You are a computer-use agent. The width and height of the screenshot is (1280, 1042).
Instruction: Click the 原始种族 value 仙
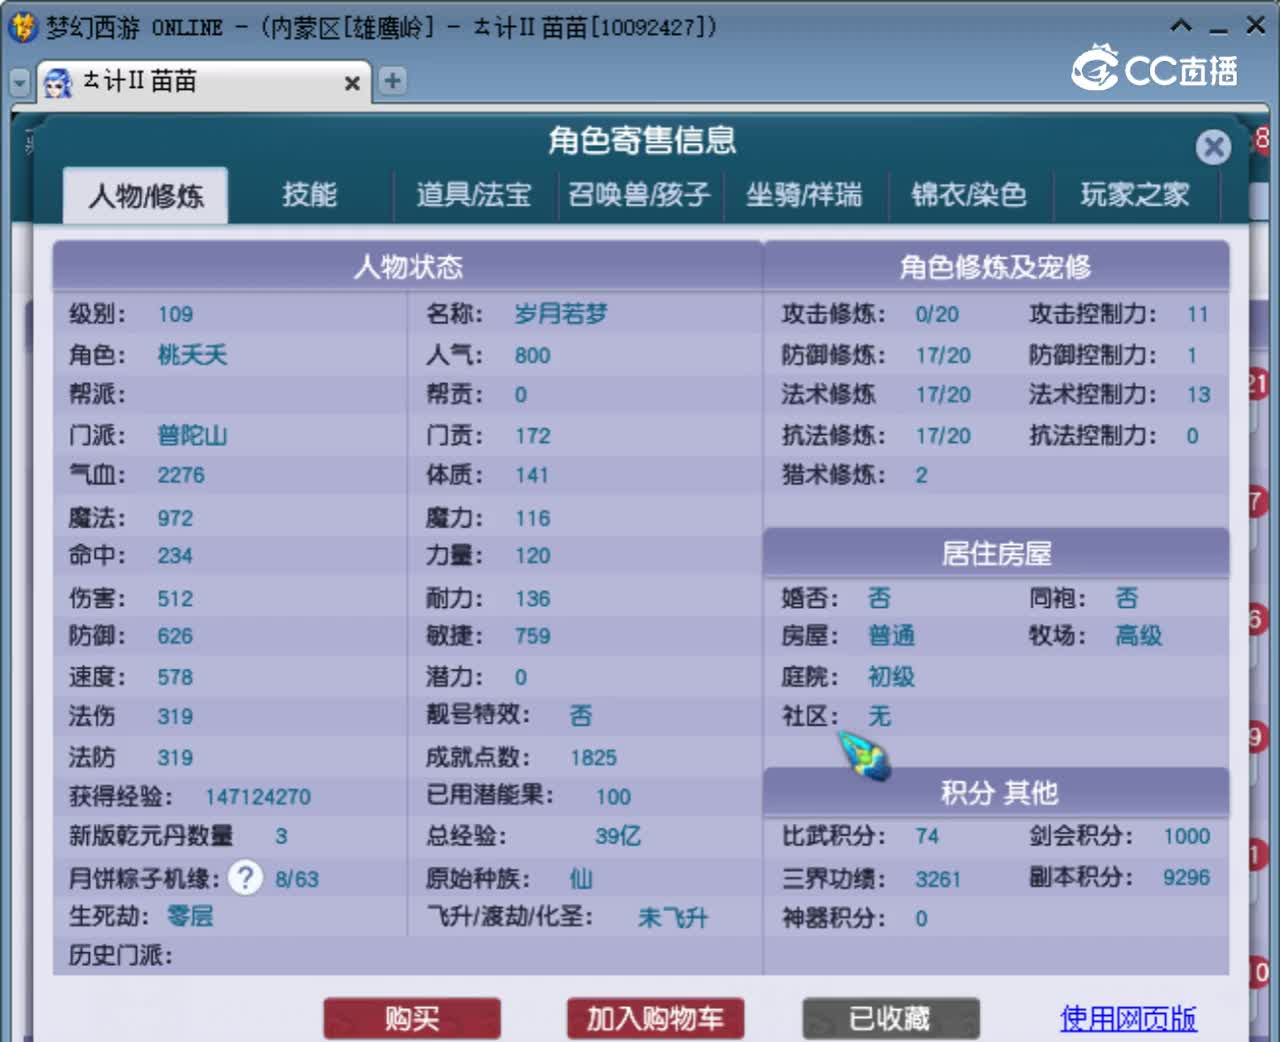pyautogui.click(x=581, y=878)
